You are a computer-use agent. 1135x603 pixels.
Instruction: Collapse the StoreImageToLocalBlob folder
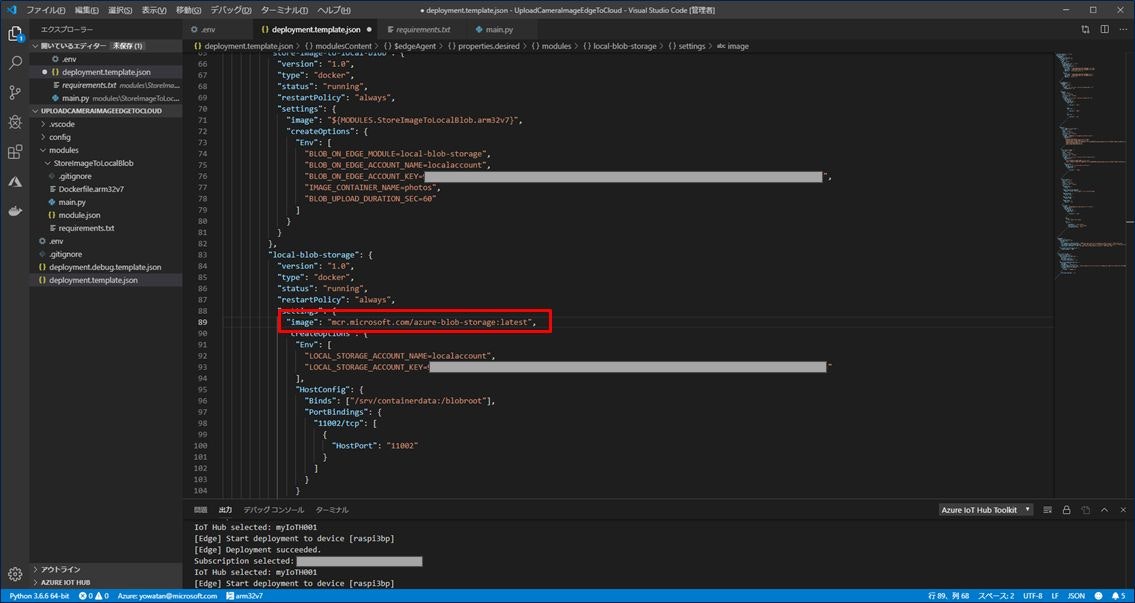coord(86,162)
